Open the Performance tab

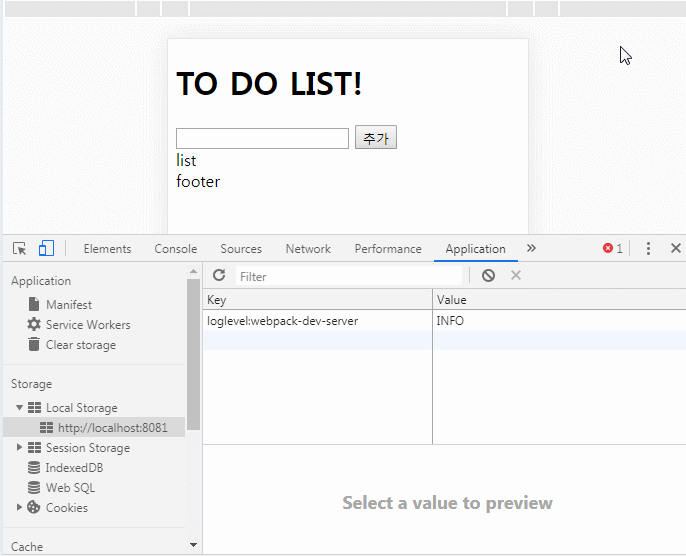(388, 249)
